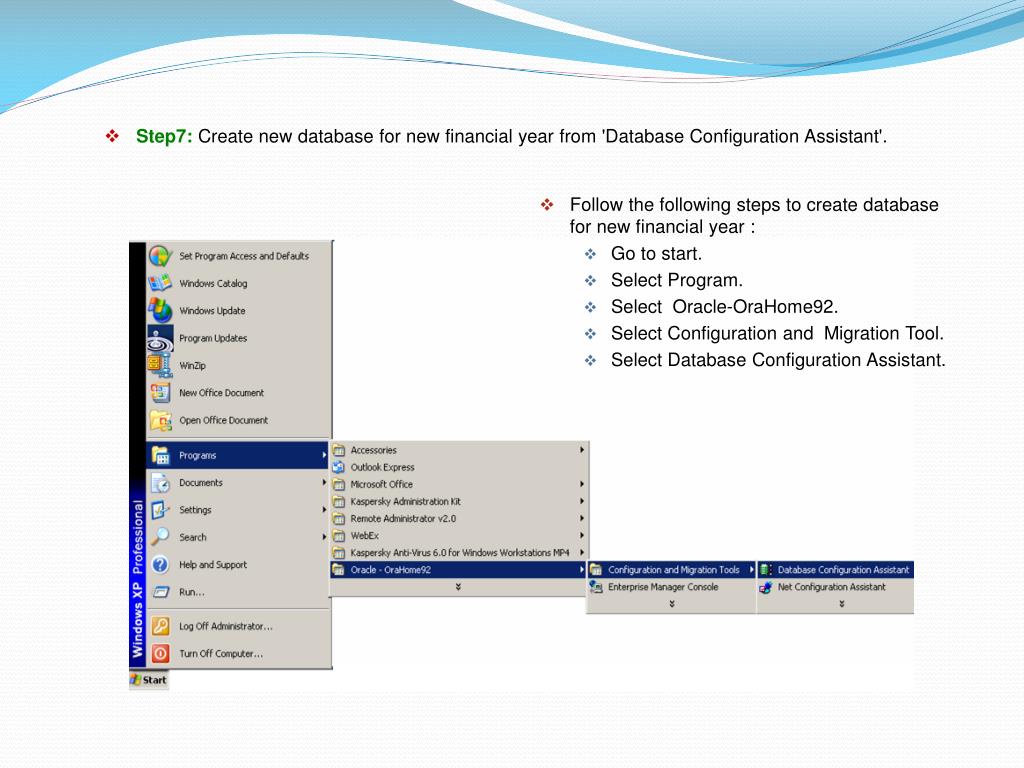Expand the Accessories submenu arrow
Image resolution: width=1024 pixels, height=768 pixels.
click(581, 450)
